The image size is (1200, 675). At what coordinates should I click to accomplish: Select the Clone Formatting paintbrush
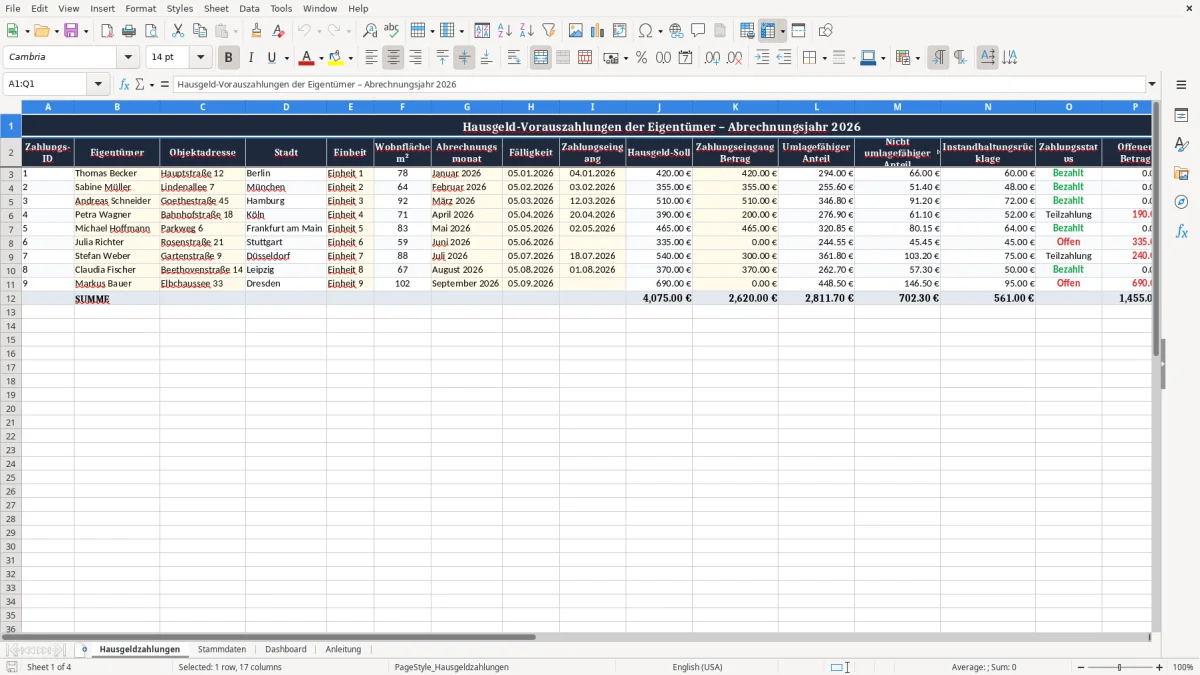[x=257, y=31]
